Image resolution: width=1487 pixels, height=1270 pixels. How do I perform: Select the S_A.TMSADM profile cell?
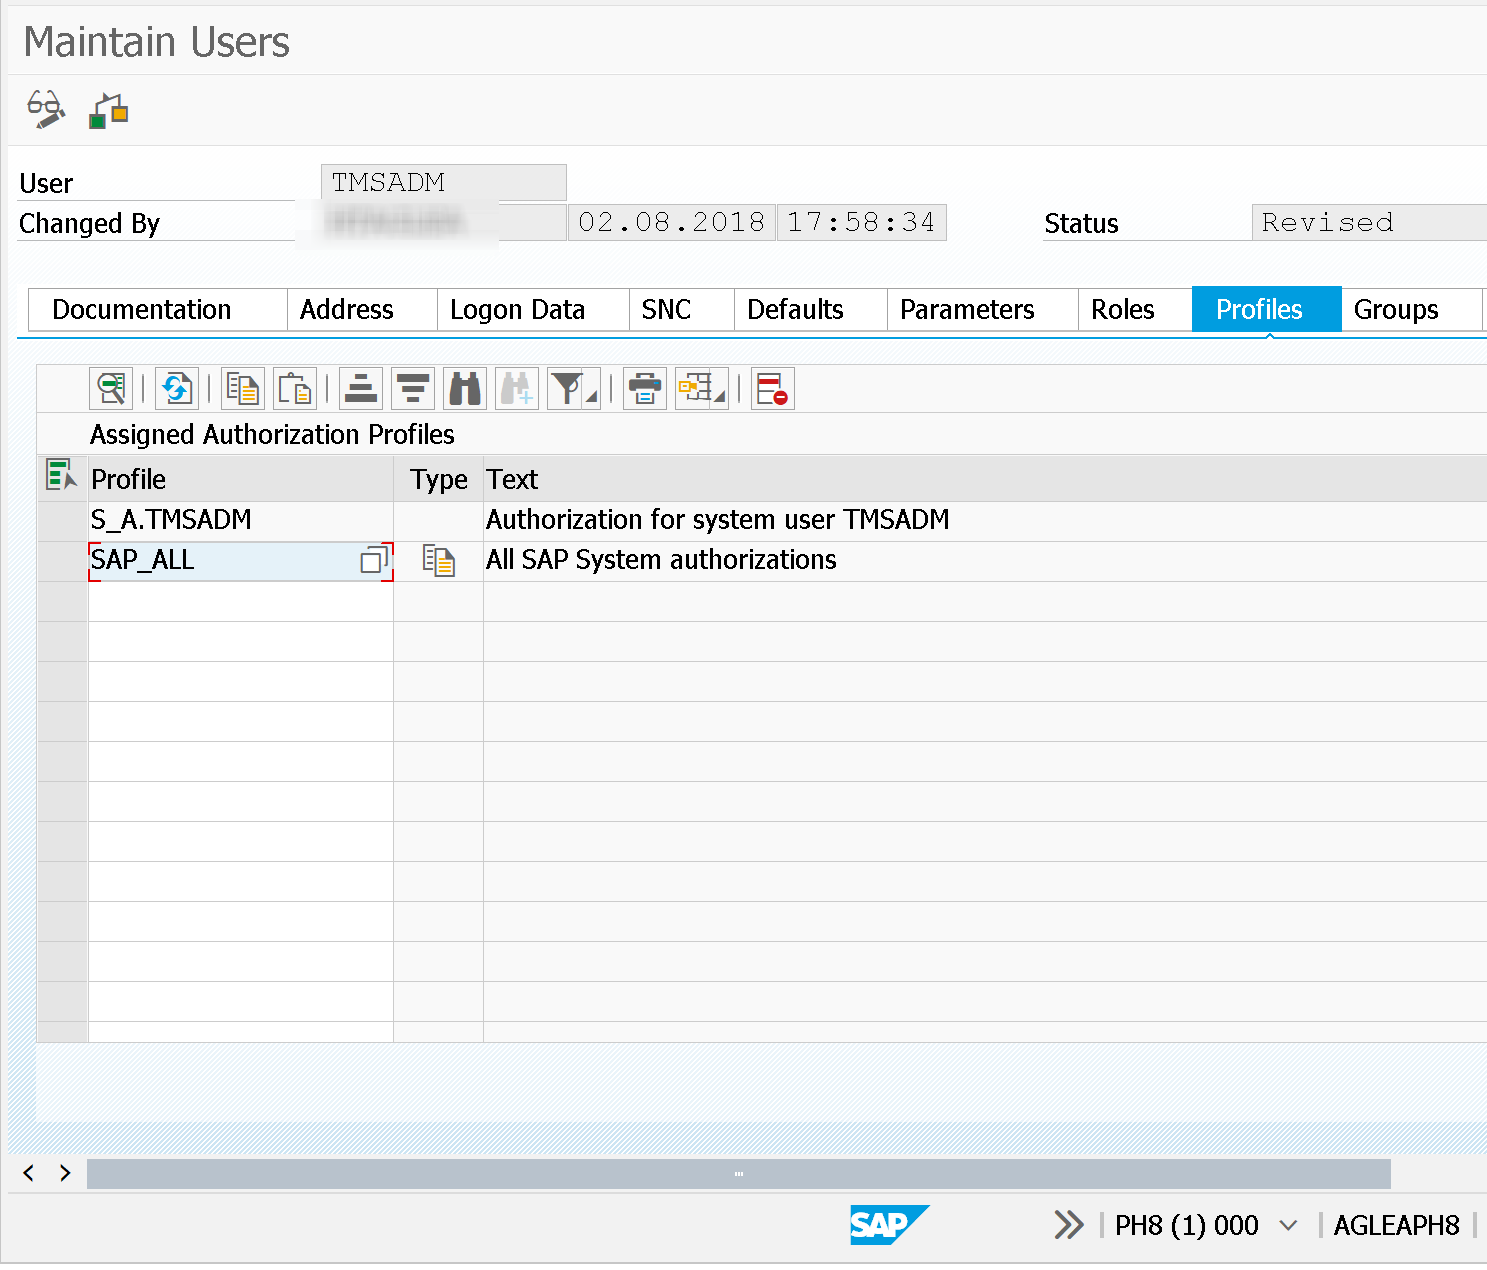pos(240,521)
